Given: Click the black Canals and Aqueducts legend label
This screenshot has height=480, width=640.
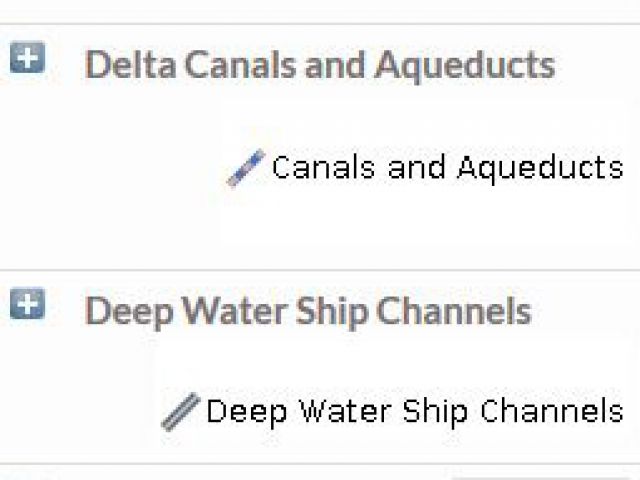Looking at the screenshot, I should [x=447, y=168].
